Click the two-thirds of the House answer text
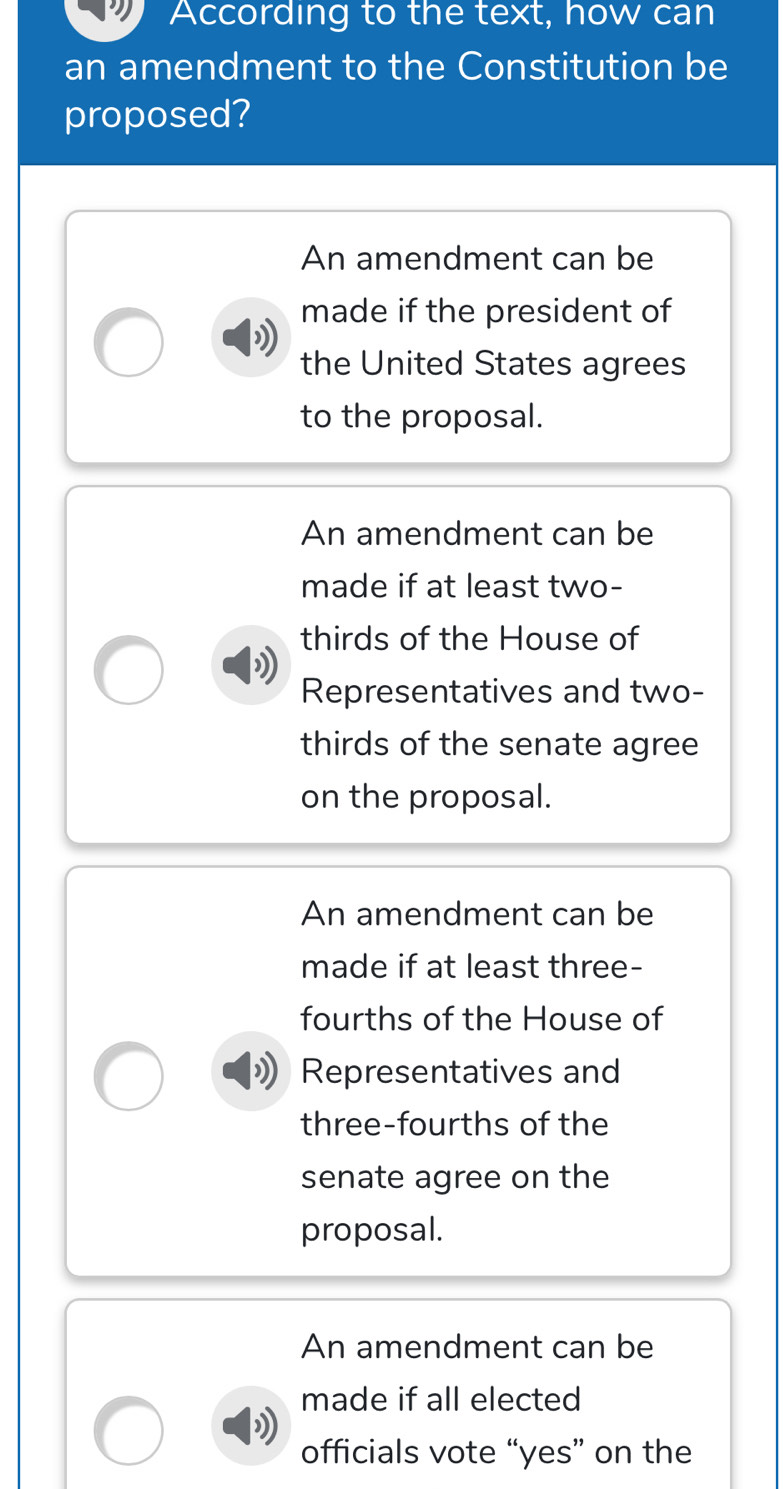The image size is (783, 1489). pos(500,665)
